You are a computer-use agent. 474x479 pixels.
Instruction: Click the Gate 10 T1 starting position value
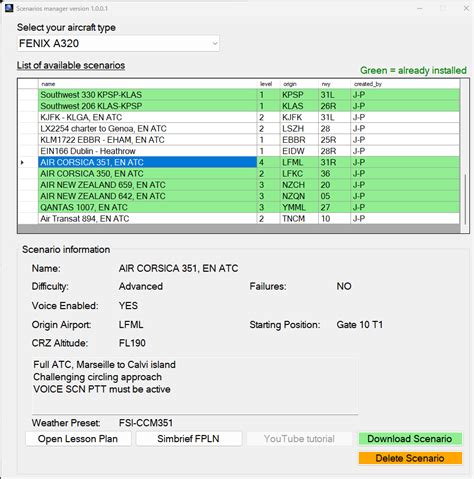pyautogui.click(x=360, y=325)
